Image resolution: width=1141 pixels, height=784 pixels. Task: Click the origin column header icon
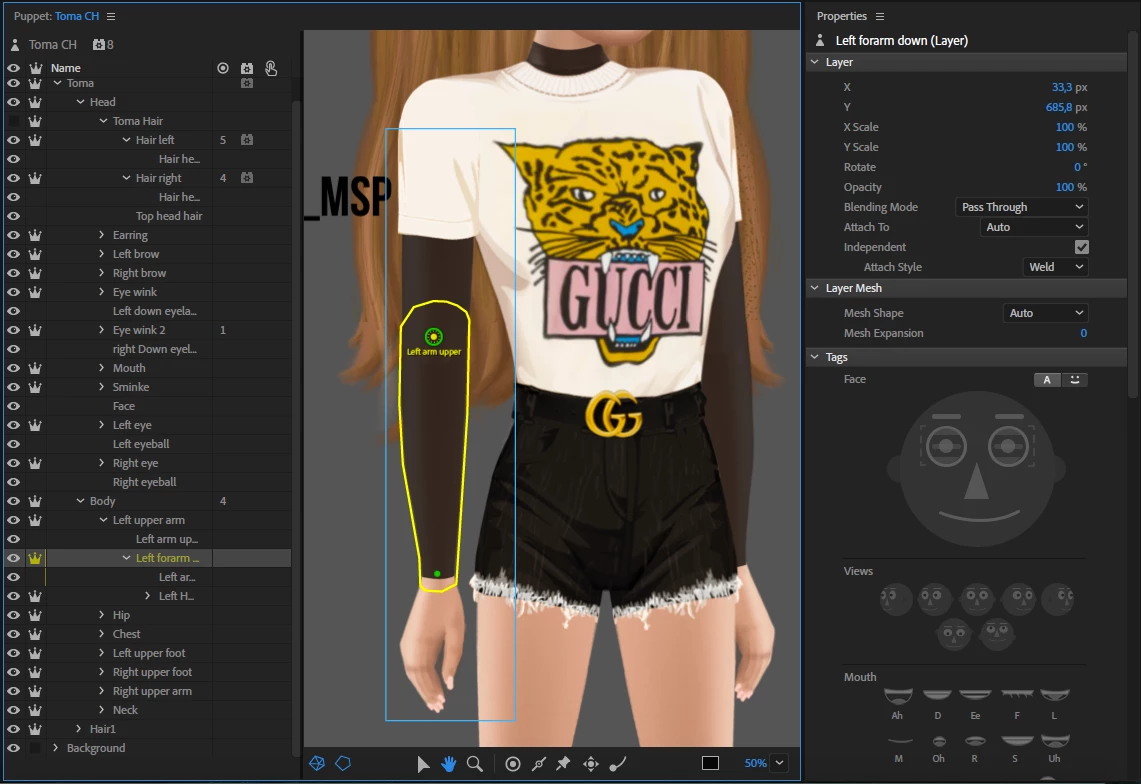click(x=223, y=68)
